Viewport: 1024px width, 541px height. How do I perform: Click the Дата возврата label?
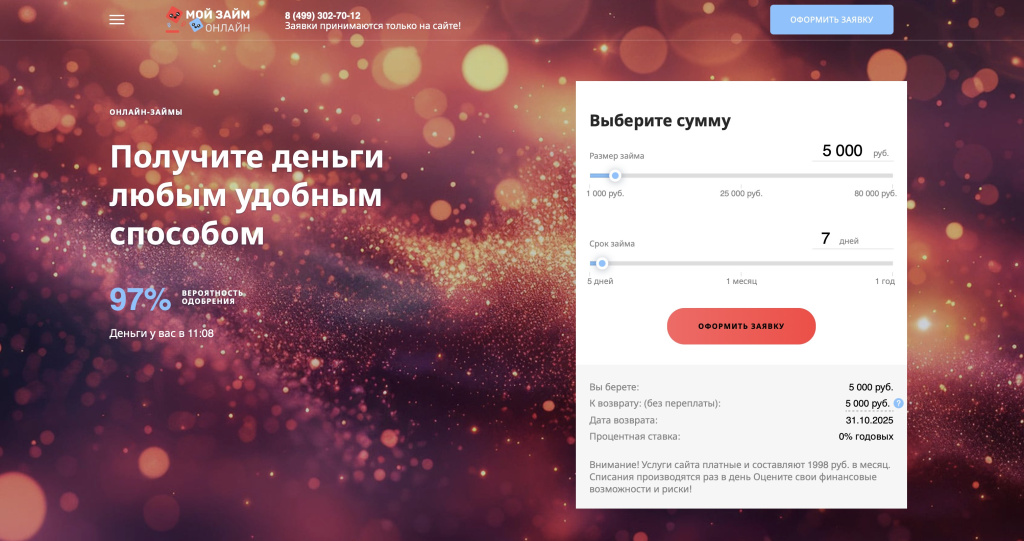click(x=624, y=420)
